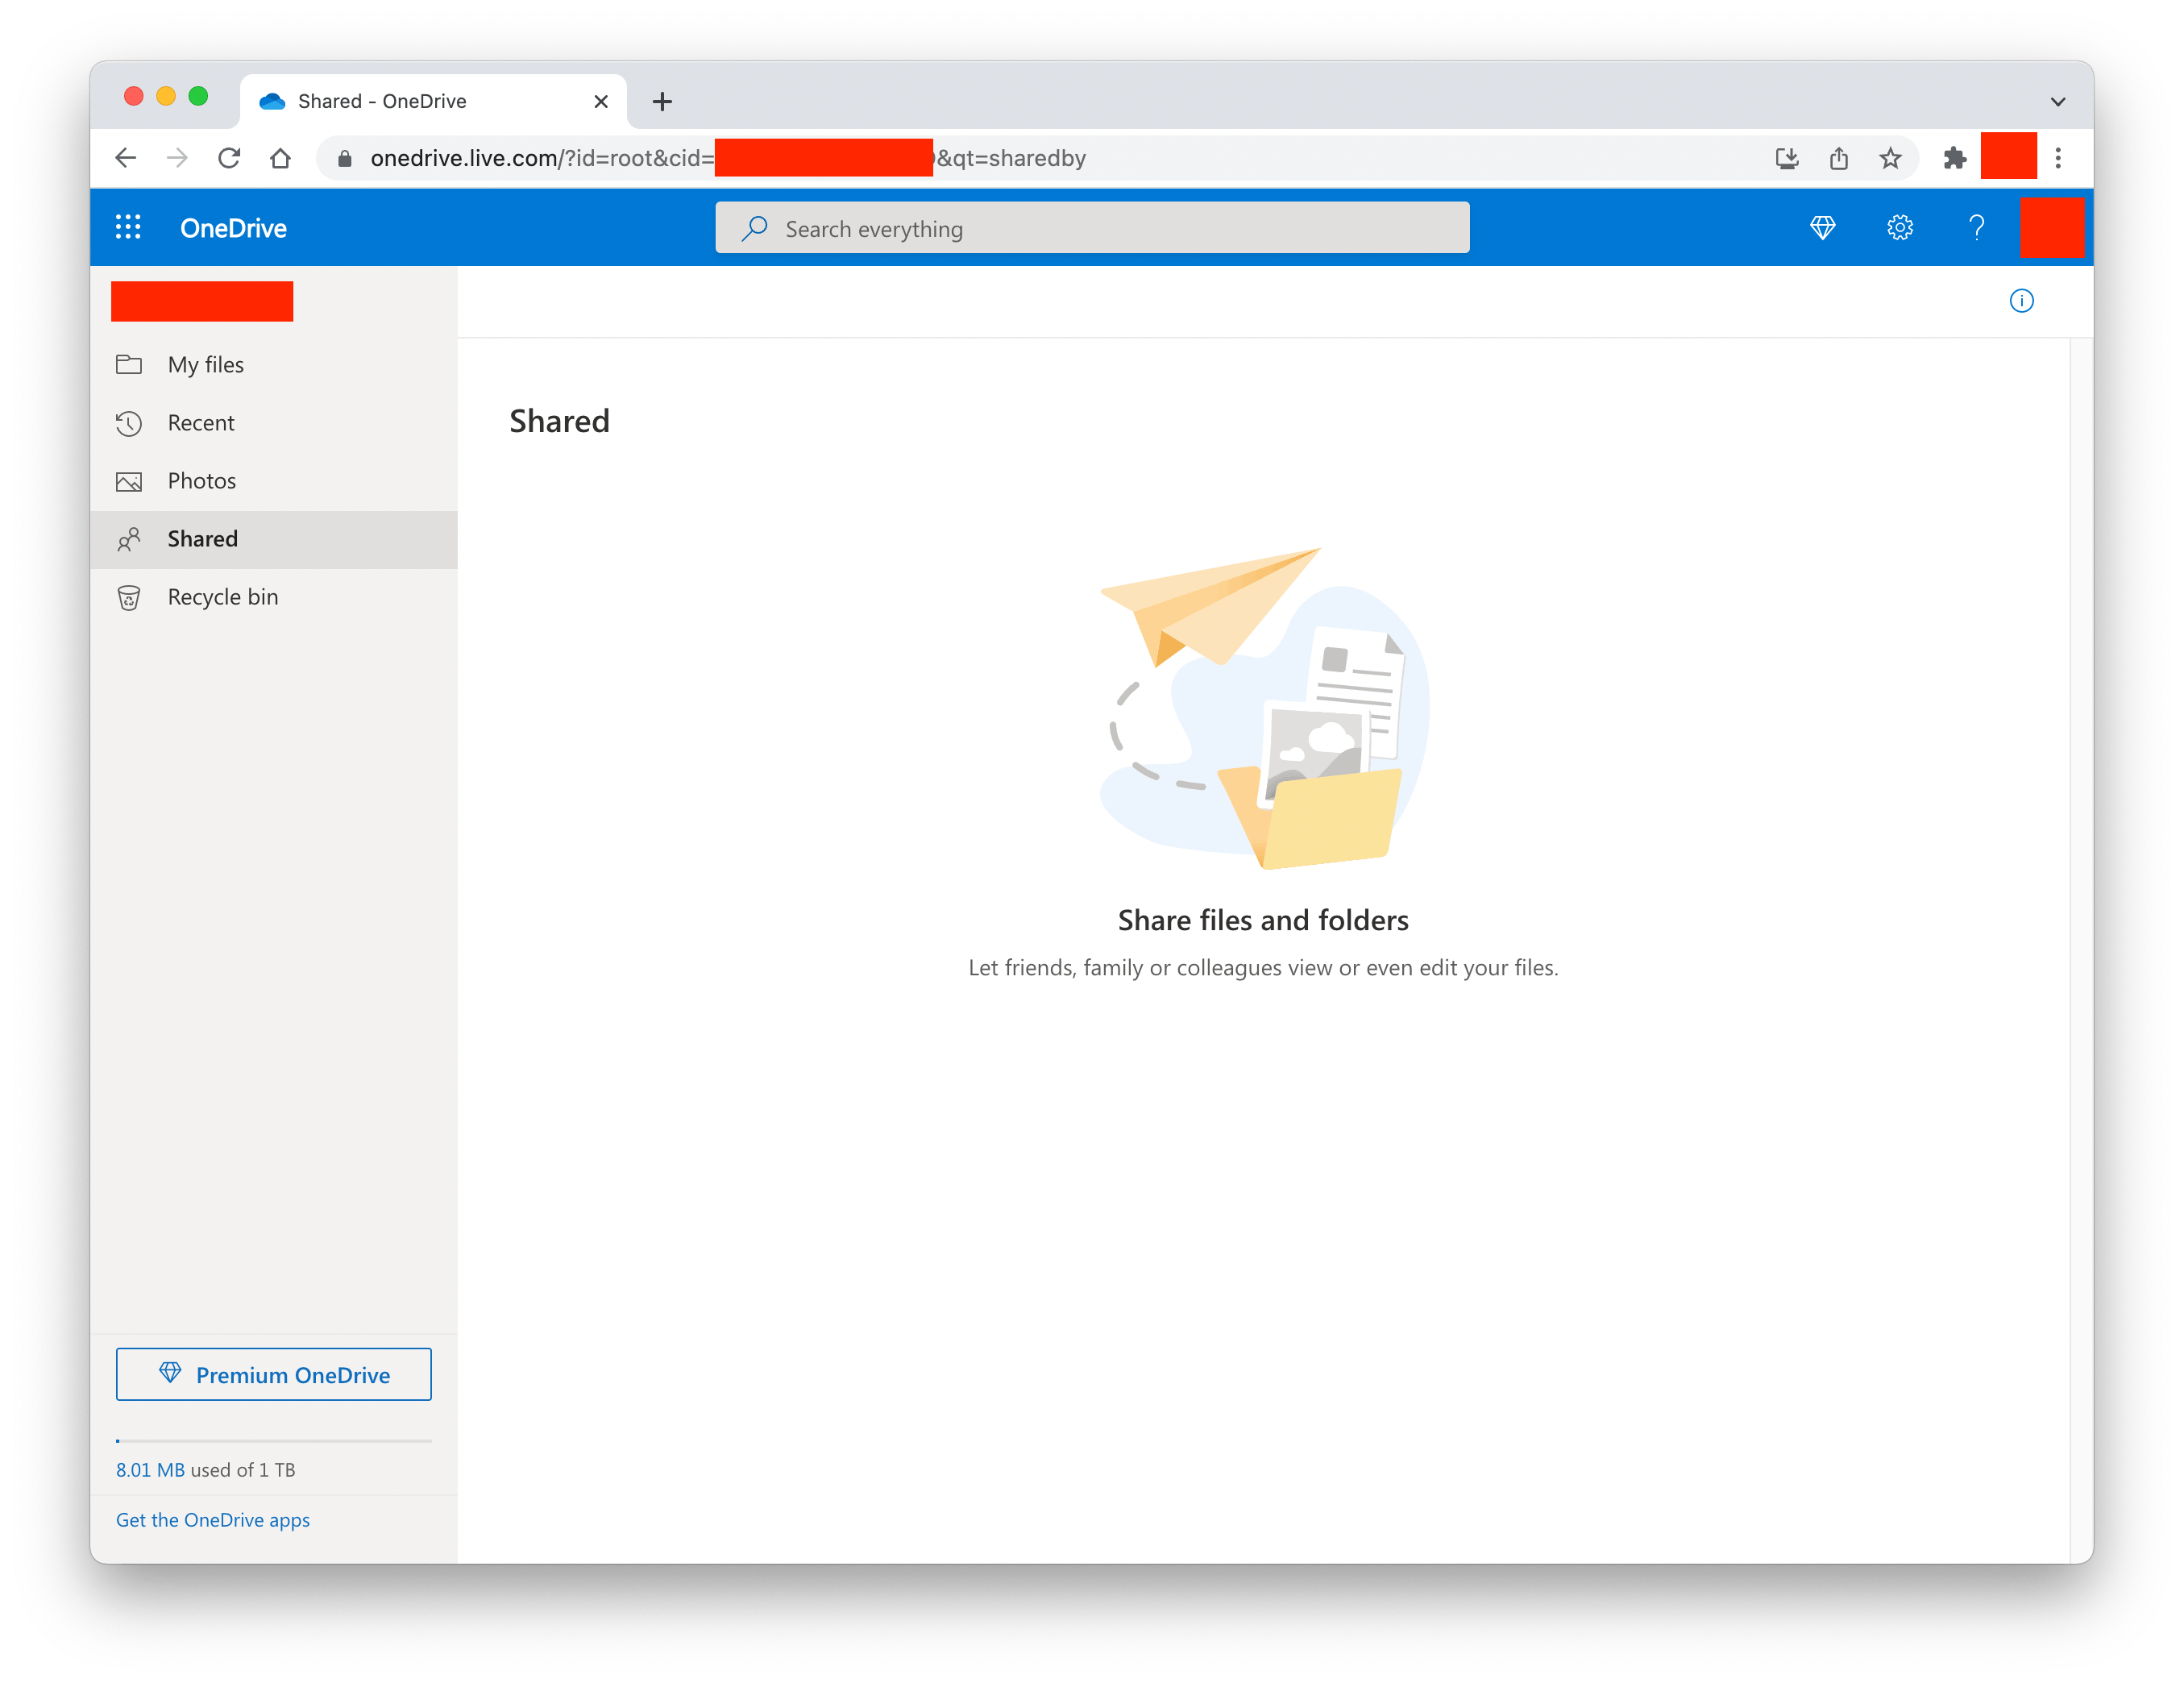Click the share page icon in address bar
2184x1683 pixels.
click(x=1838, y=158)
